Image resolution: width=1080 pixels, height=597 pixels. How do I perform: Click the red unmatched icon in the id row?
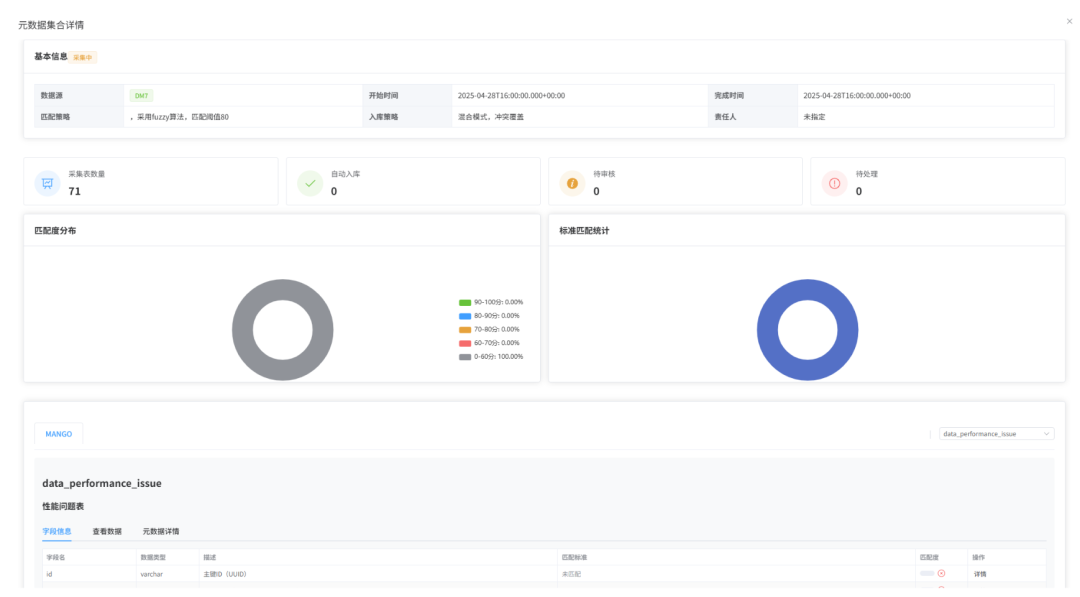(942, 574)
